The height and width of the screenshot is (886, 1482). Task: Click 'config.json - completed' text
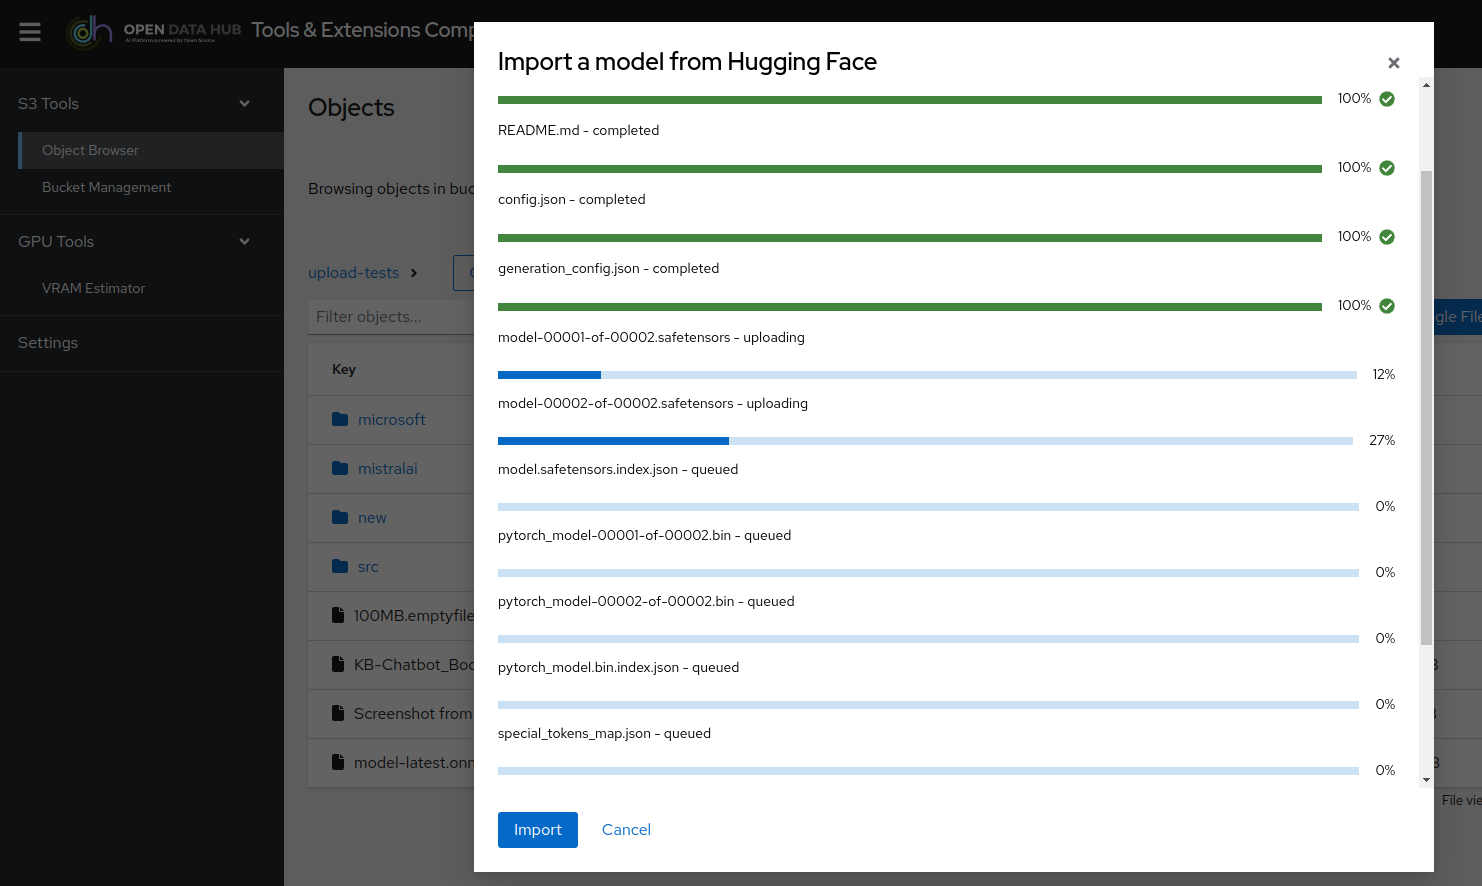[x=572, y=199]
